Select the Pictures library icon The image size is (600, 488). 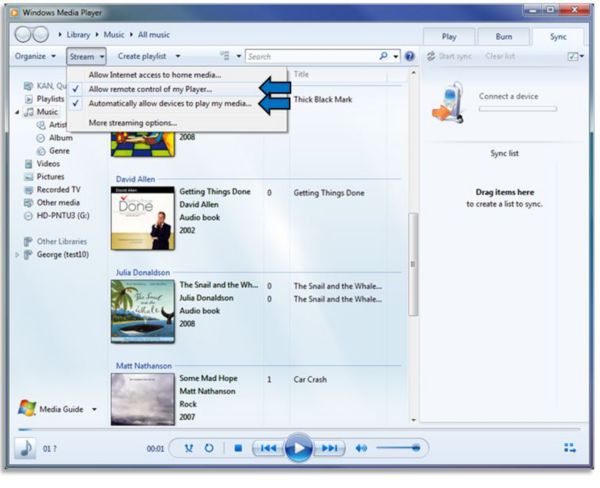click(28, 177)
